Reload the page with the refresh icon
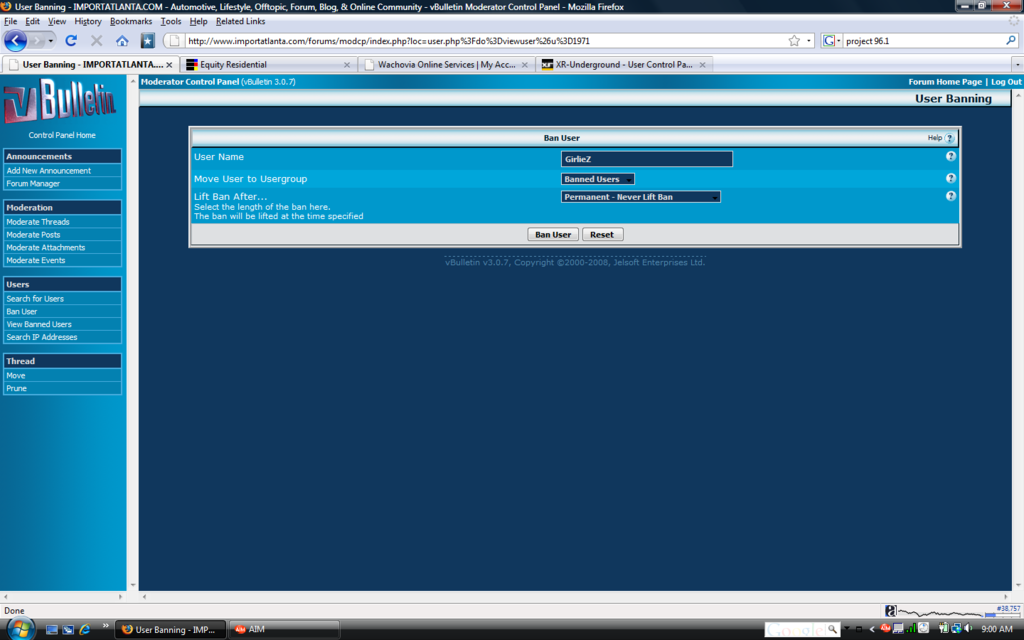1024x640 pixels. click(71, 41)
